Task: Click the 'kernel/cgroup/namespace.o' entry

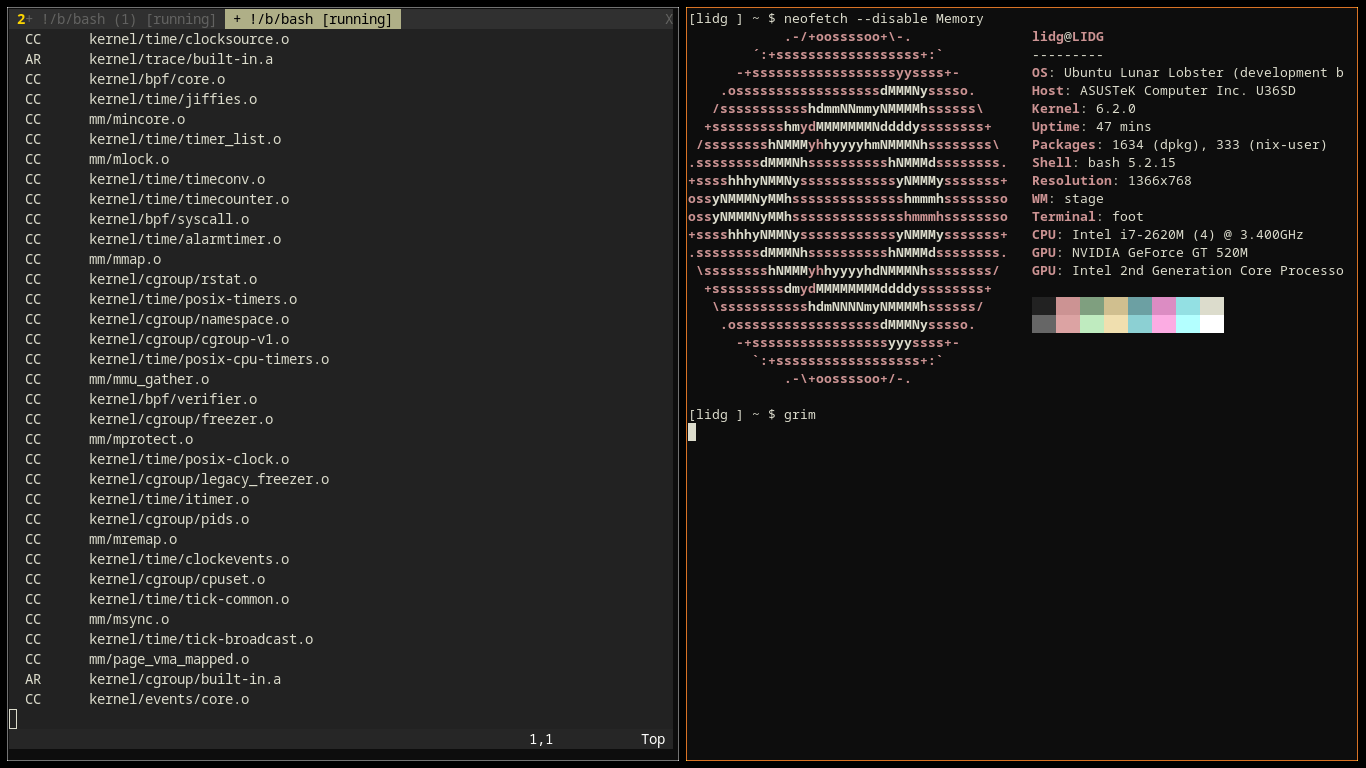Action: tap(189, 319)
